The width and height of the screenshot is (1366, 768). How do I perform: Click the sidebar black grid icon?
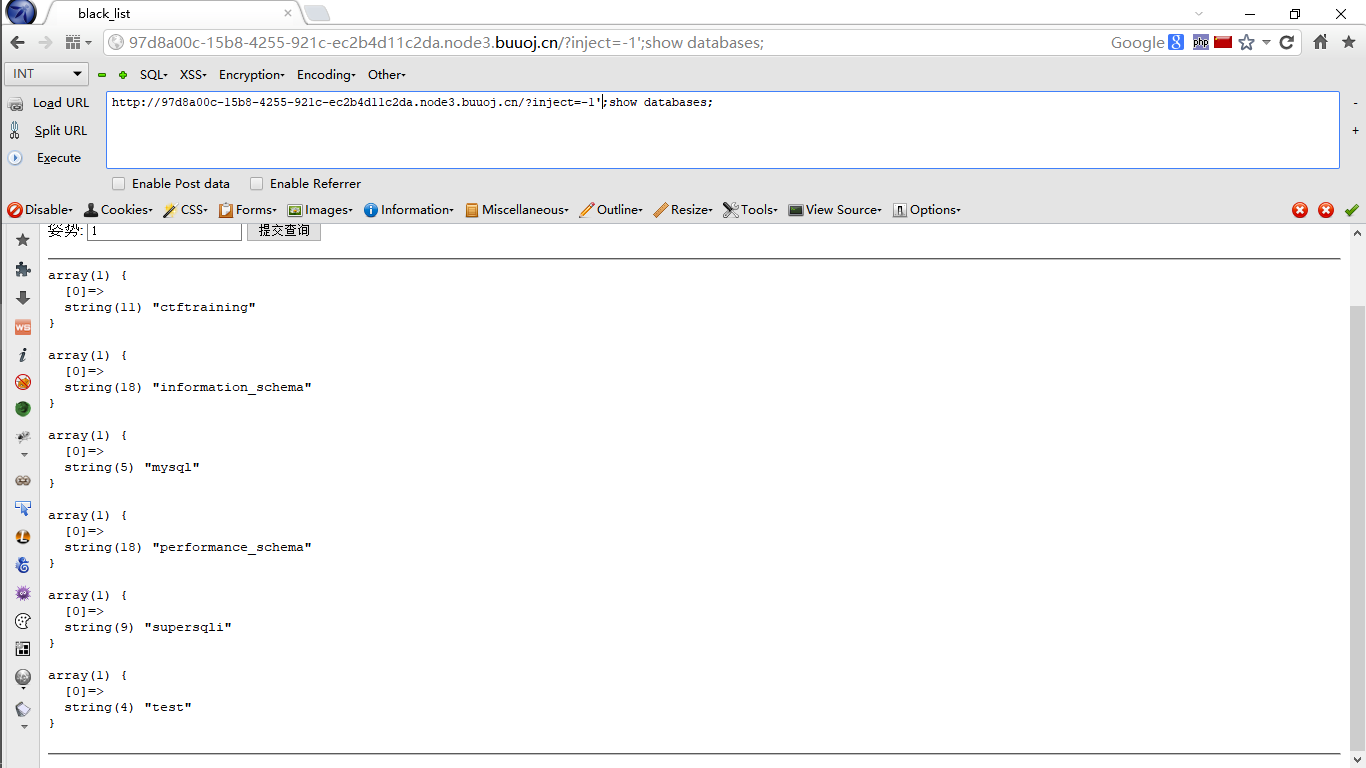23,649
